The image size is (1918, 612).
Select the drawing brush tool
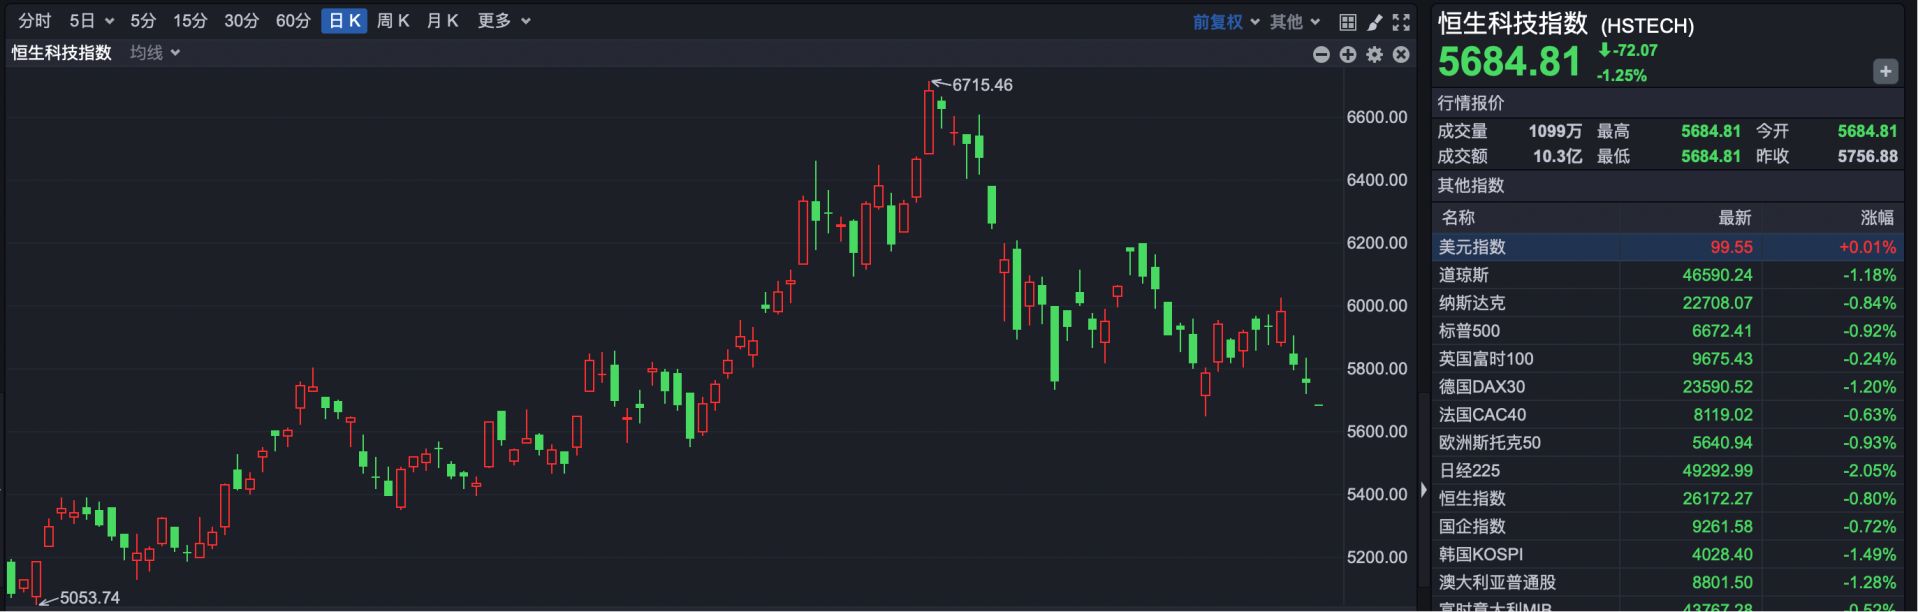point(1375,22)
